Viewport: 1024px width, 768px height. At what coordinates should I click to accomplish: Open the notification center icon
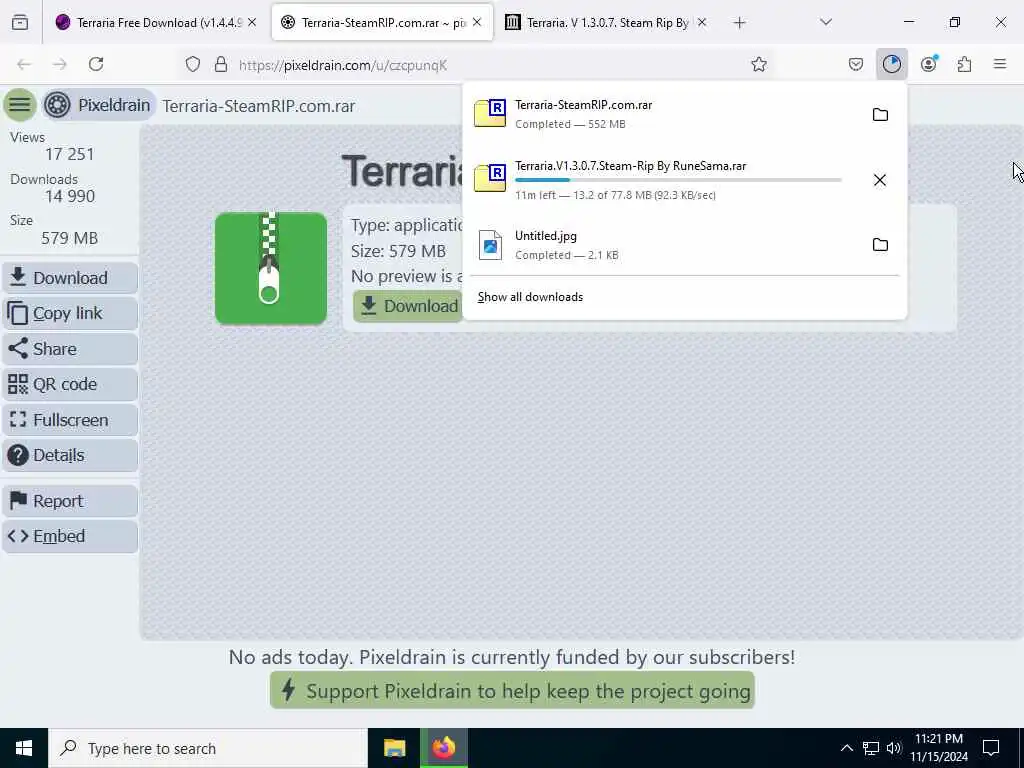tap(991, 748)
